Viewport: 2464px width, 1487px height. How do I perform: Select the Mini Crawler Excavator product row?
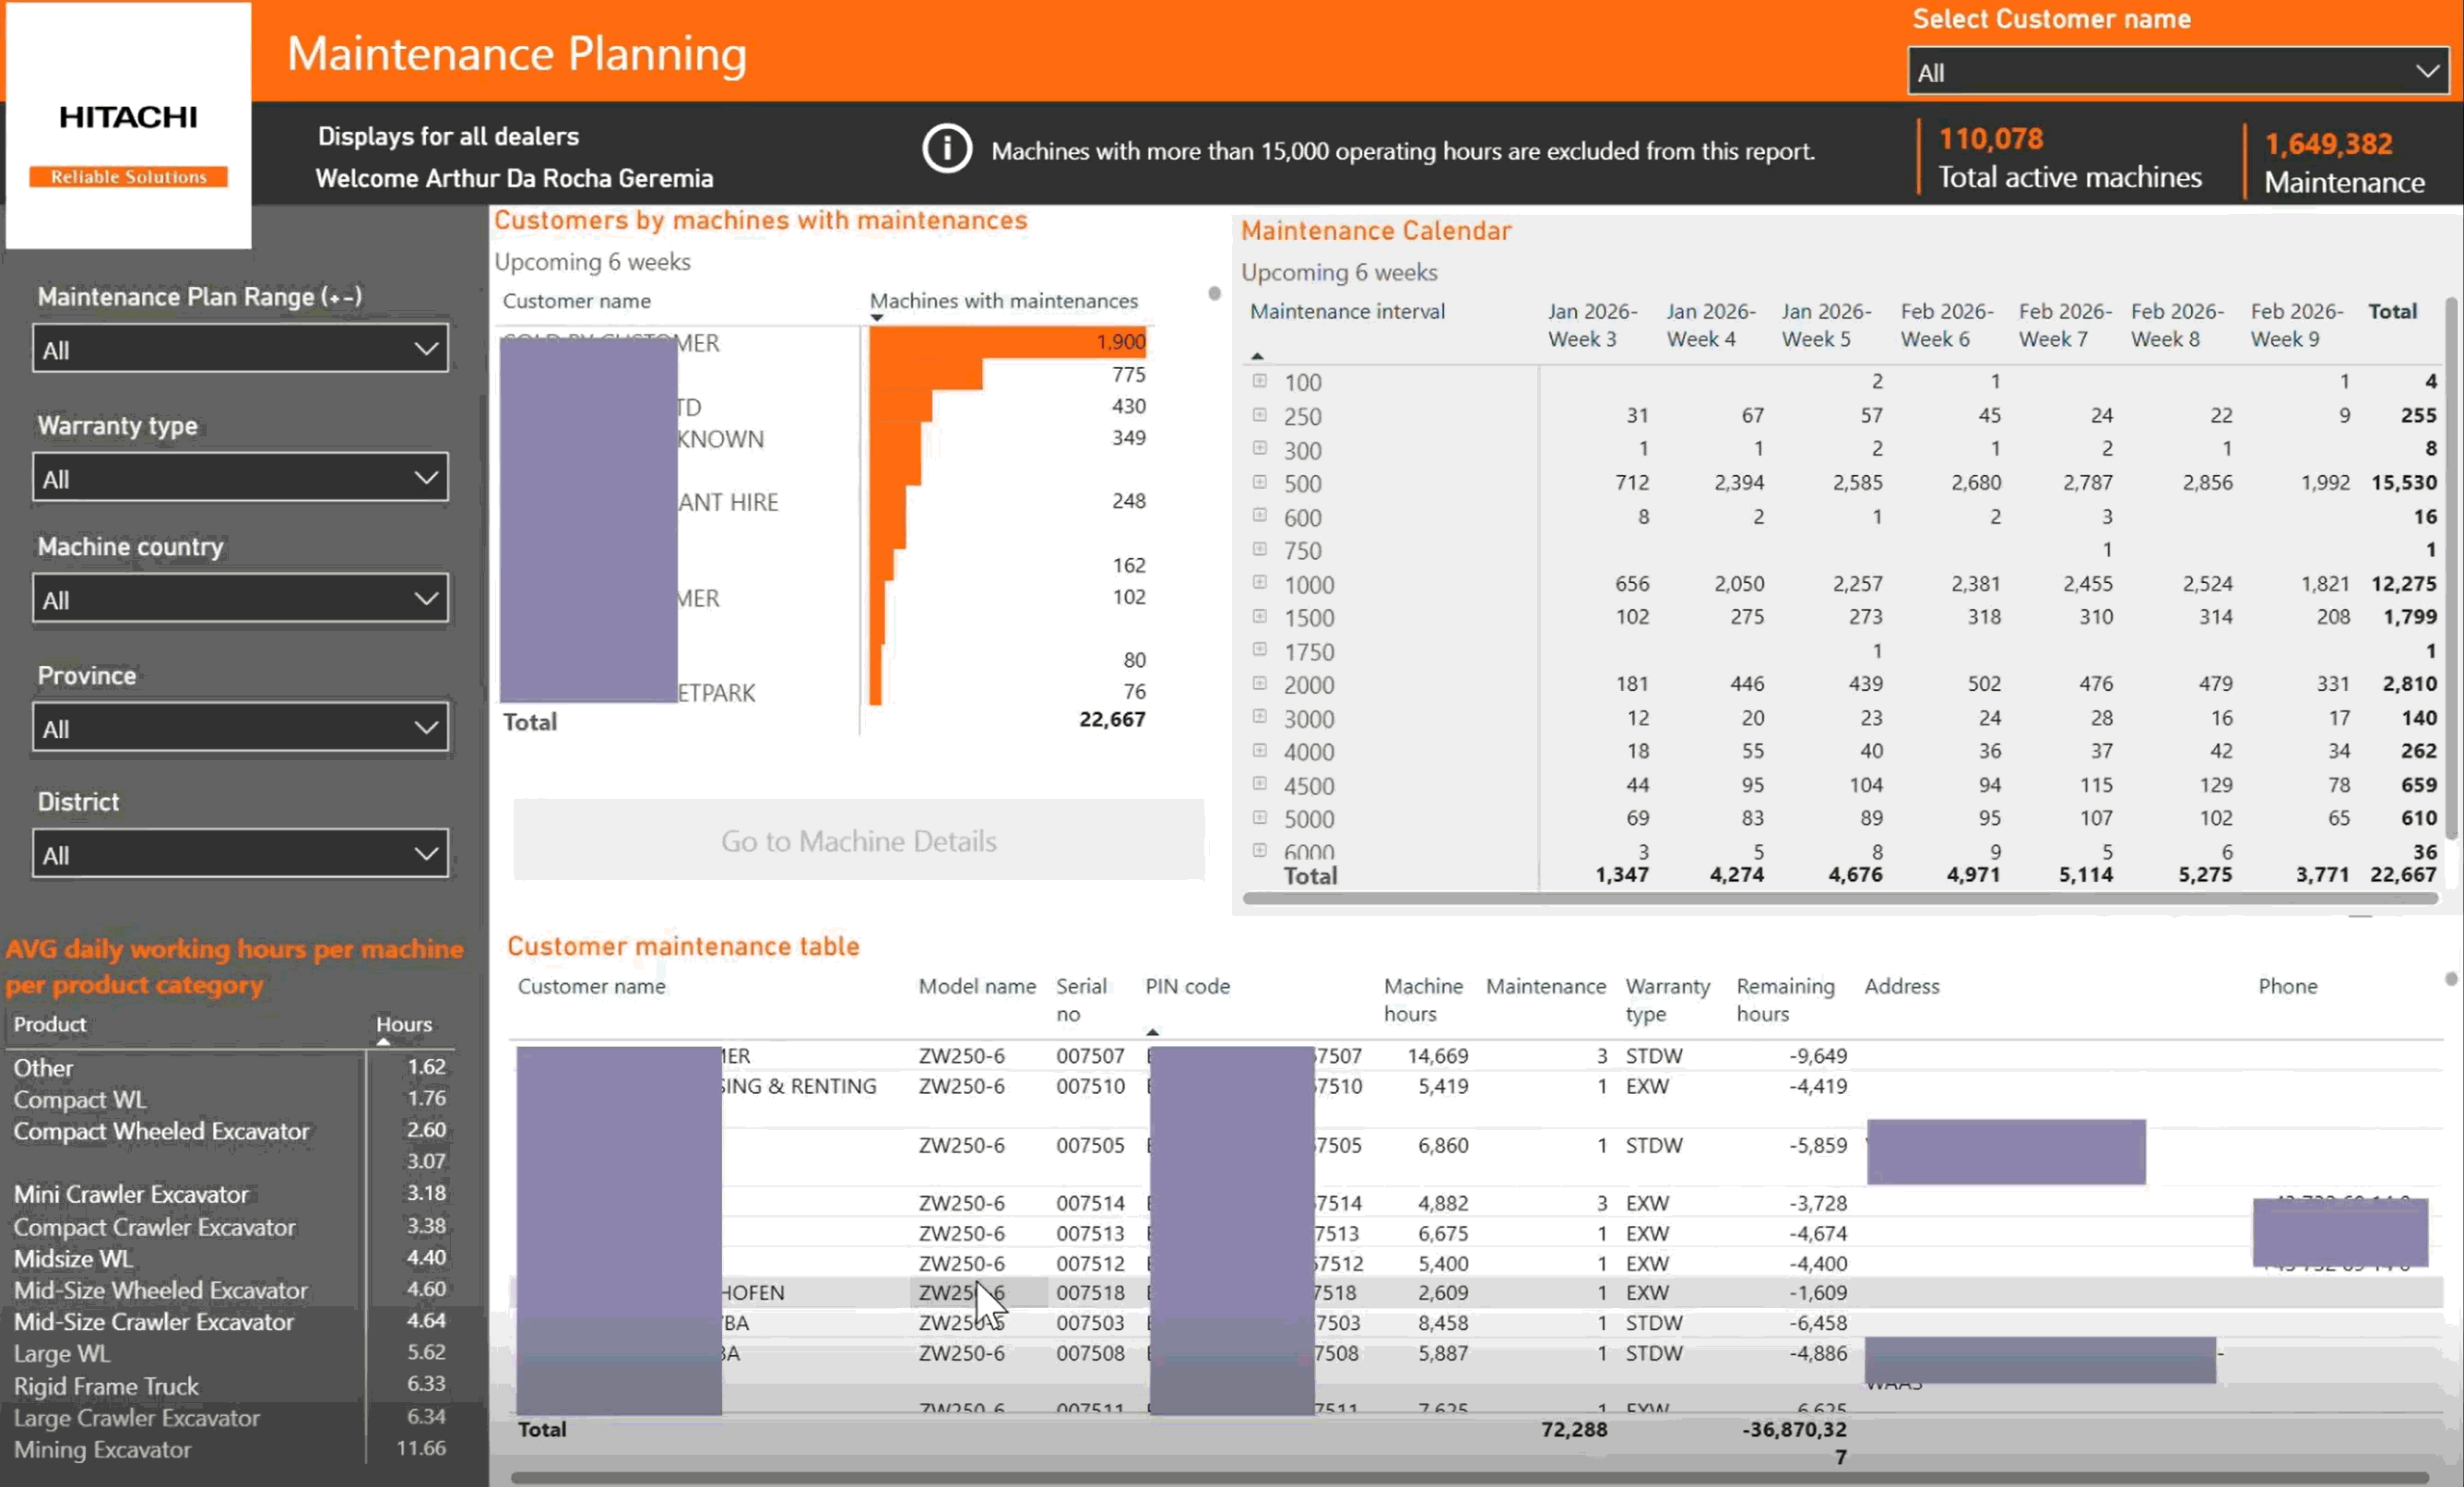click(230, 1194)
